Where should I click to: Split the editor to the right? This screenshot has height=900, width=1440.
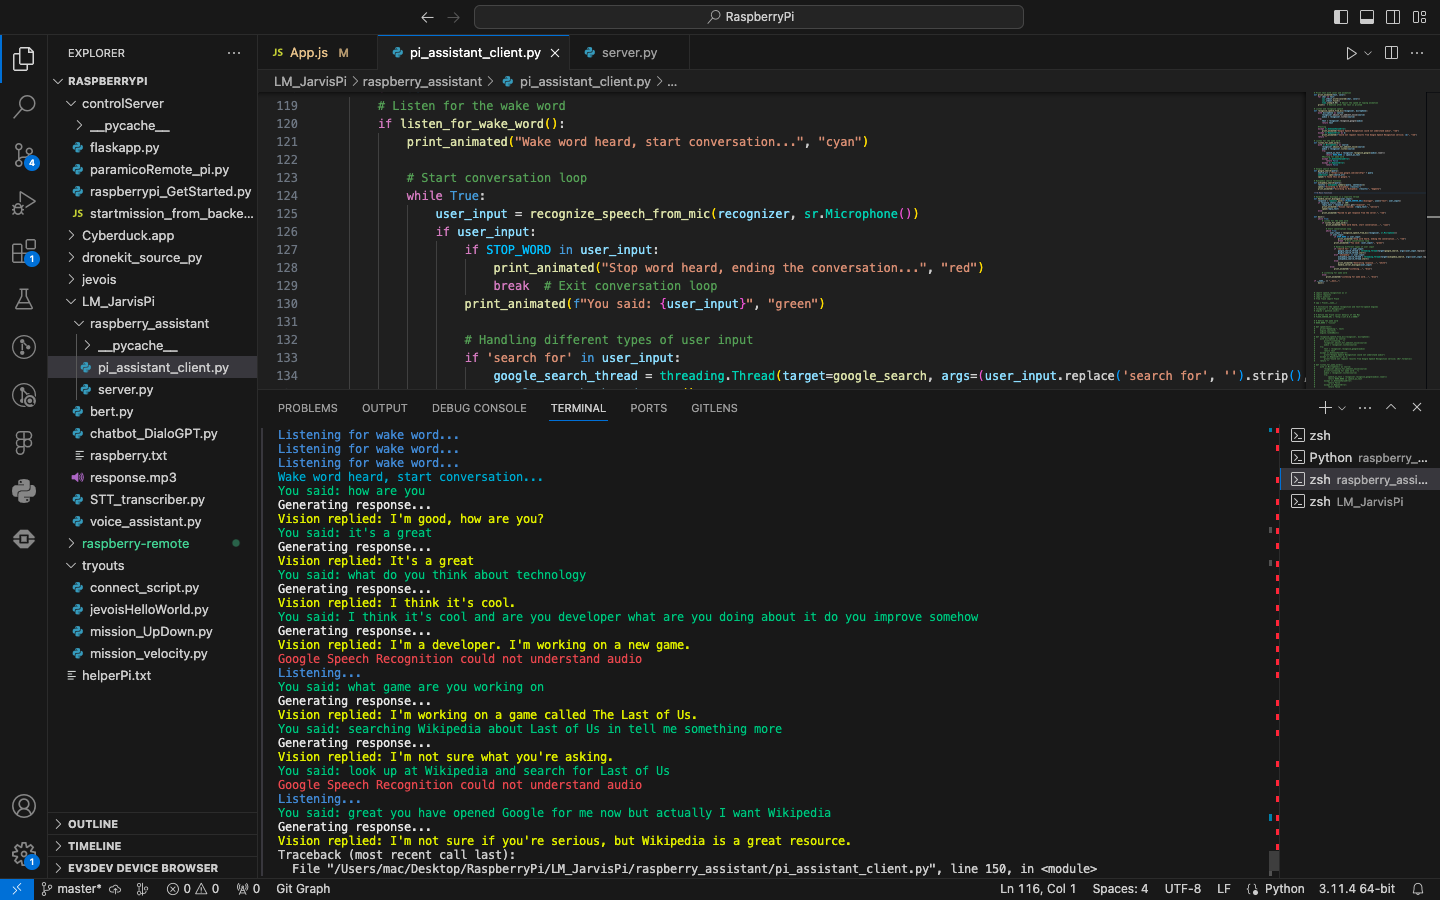click(1391, 53)
